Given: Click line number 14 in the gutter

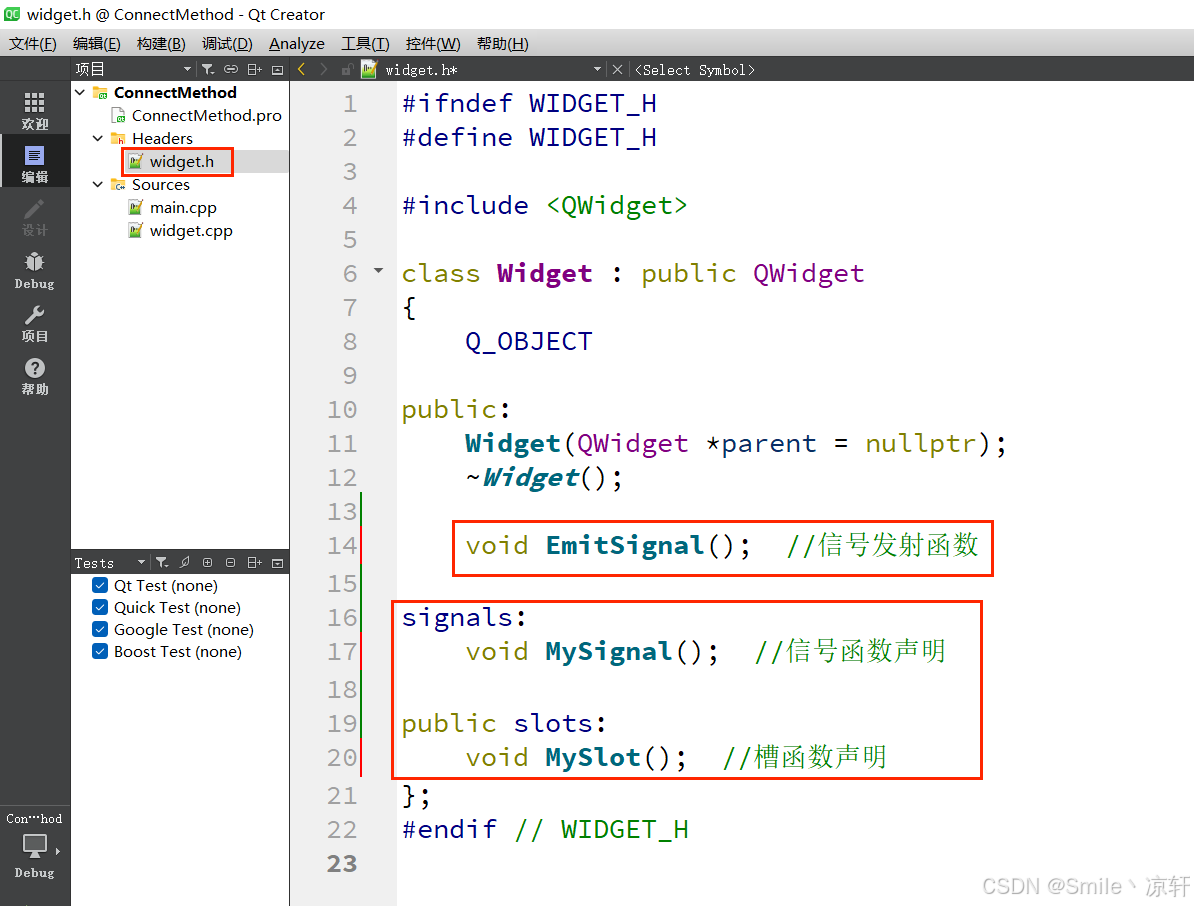Looking at the screenshot, I should (x=342, y=545).
